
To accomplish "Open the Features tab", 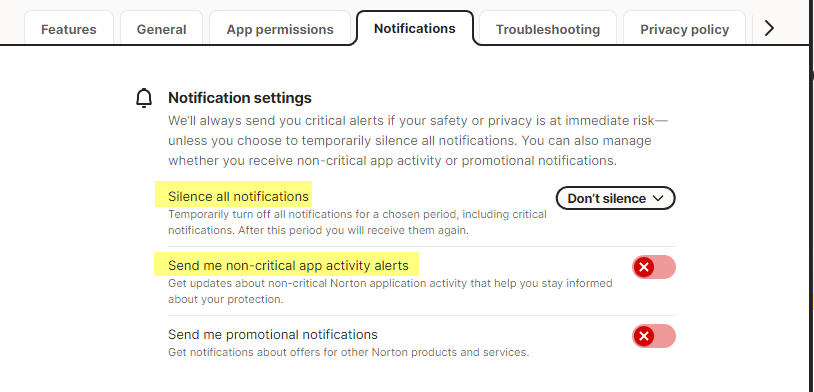I will [x=69, y=29].
